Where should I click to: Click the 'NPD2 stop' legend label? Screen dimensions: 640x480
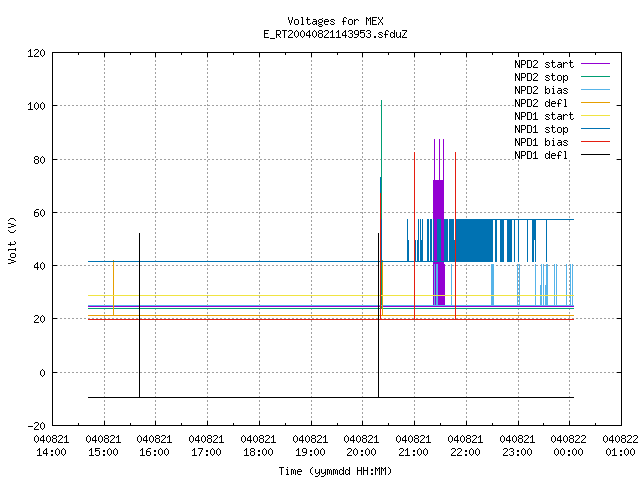[541, 77]
